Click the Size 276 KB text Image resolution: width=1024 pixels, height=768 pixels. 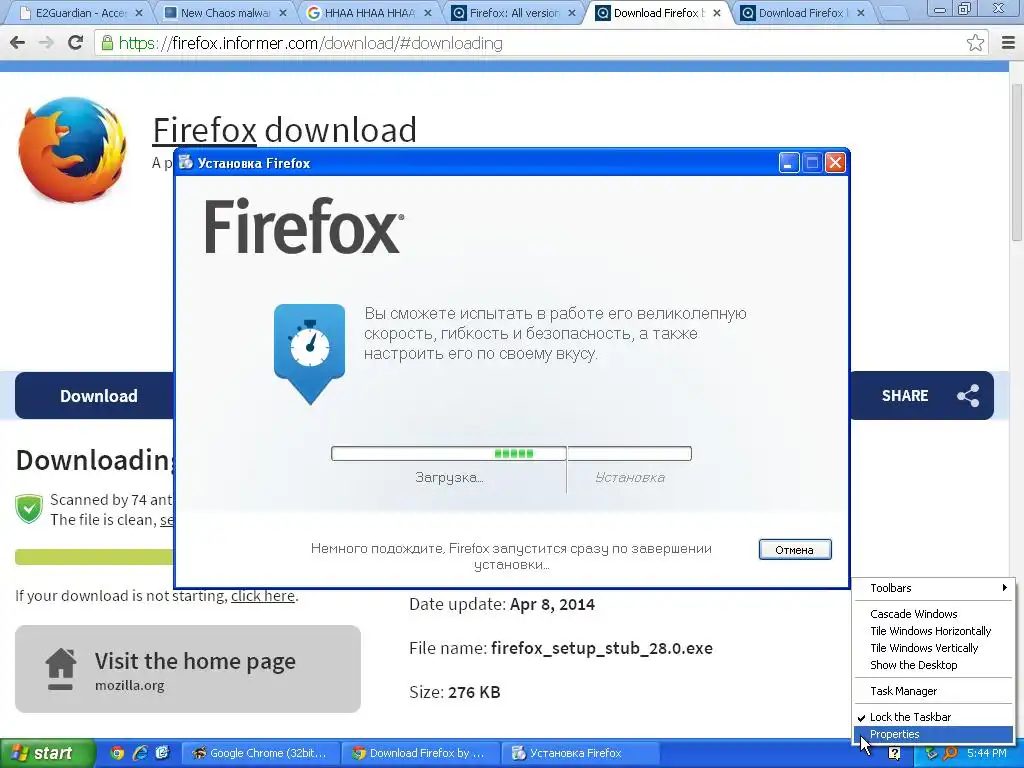click(455, 692)
